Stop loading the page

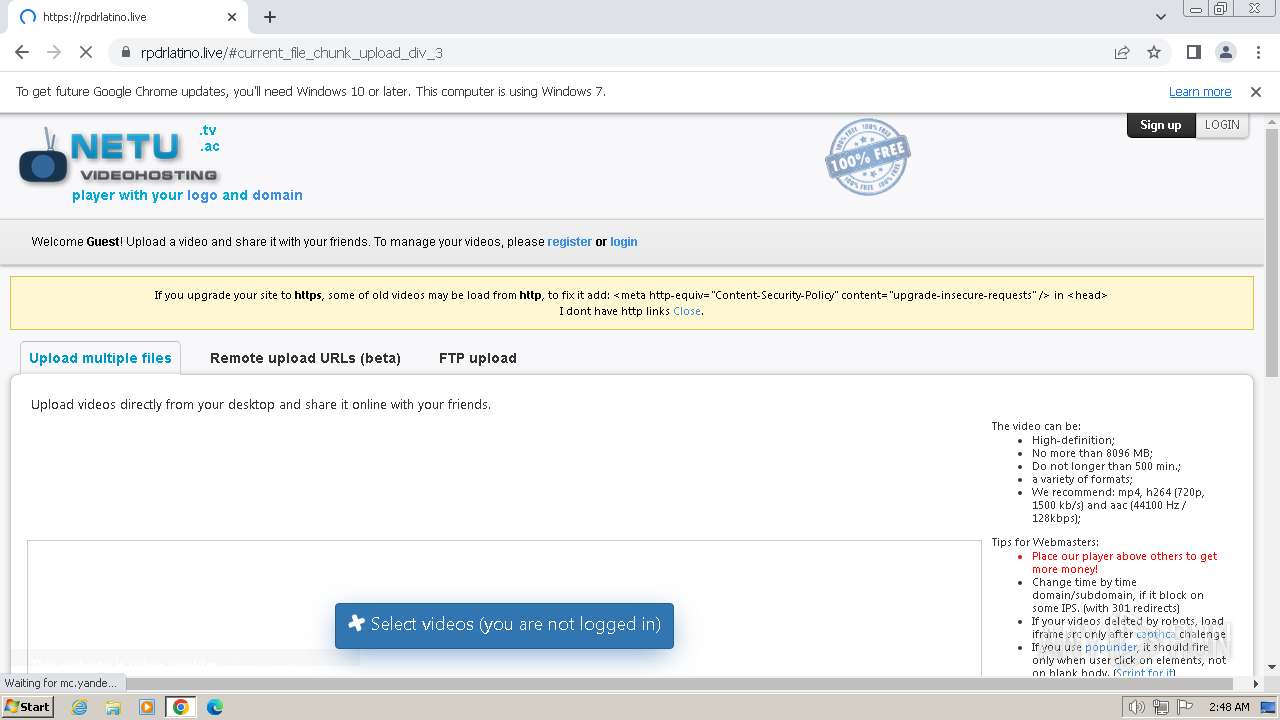(85, 52)
